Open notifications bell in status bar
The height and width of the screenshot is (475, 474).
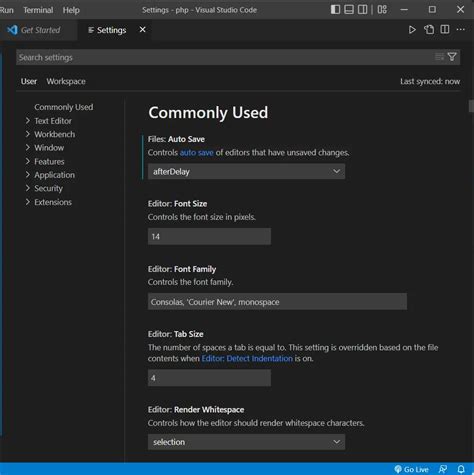tap(461, 469)
